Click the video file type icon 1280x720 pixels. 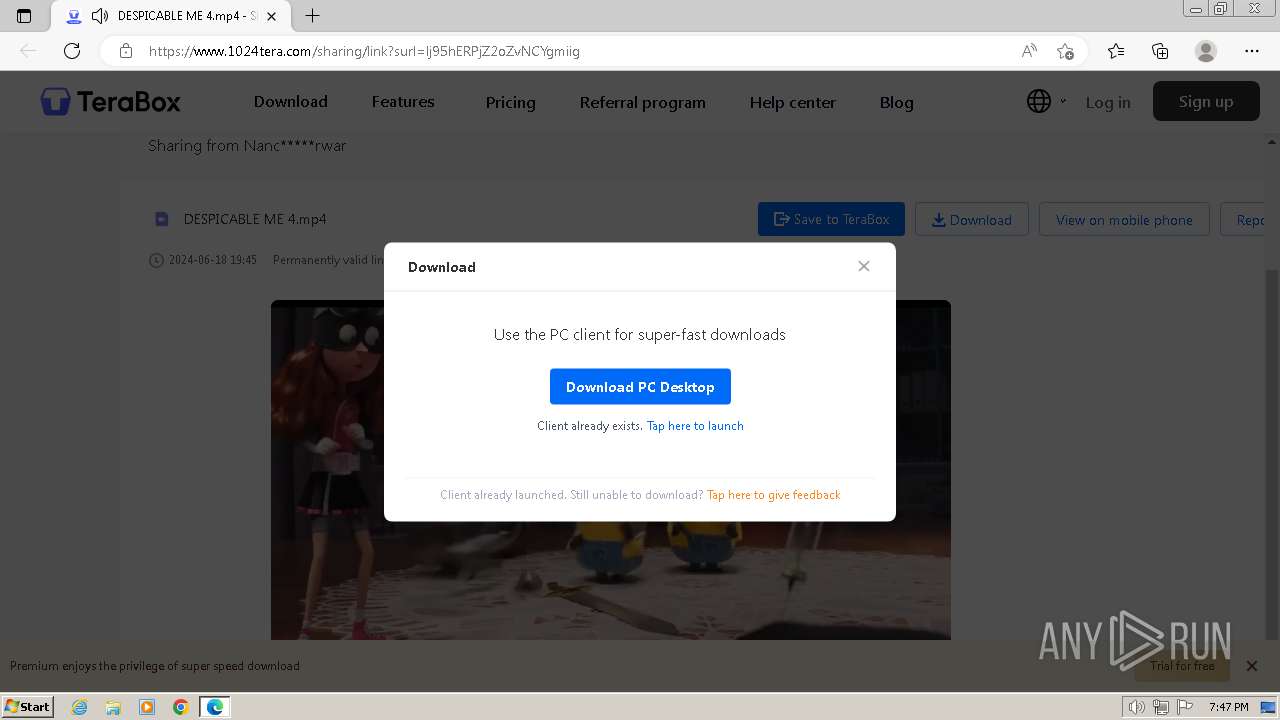pos(161,219)
